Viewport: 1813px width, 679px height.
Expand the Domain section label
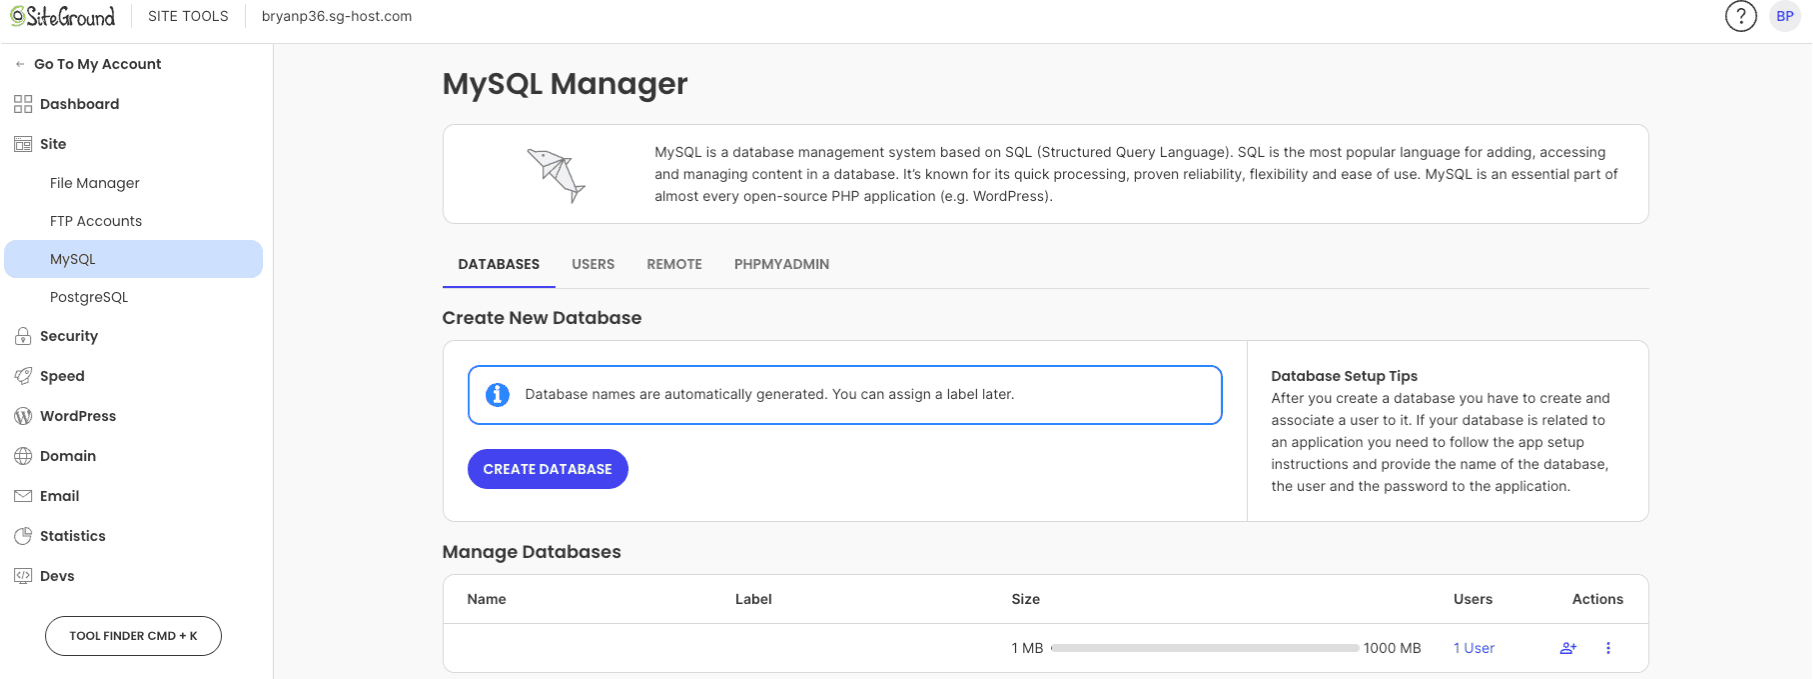pyautogui.click(x=68, y=456)
